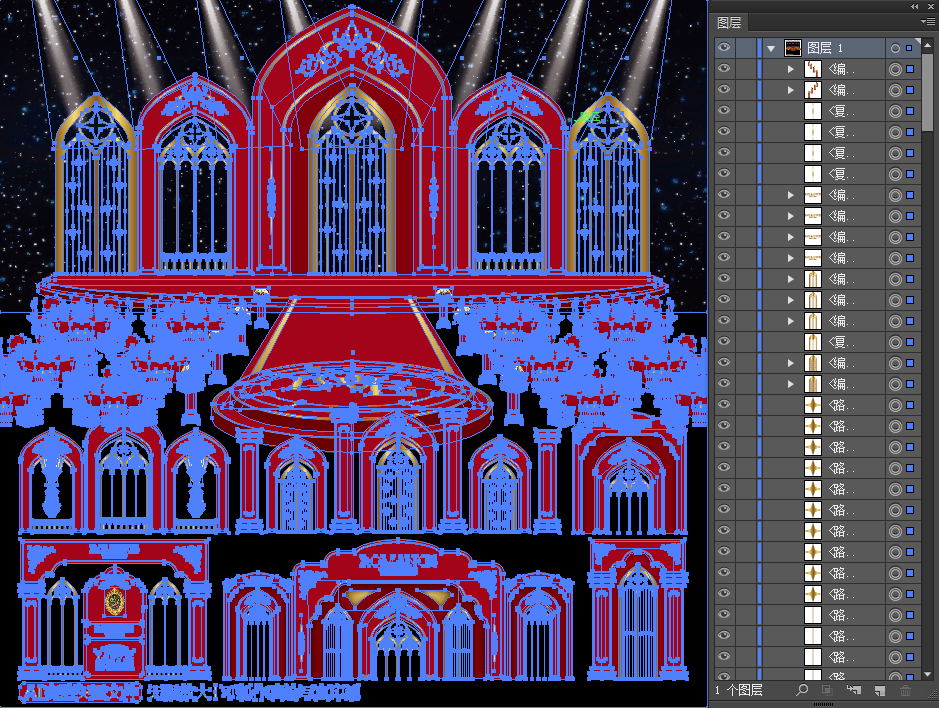Viewport: 939px width, 708px height.
Task: Expand the <编 row directly below the arch <复 row
Action: click(790, 363)
